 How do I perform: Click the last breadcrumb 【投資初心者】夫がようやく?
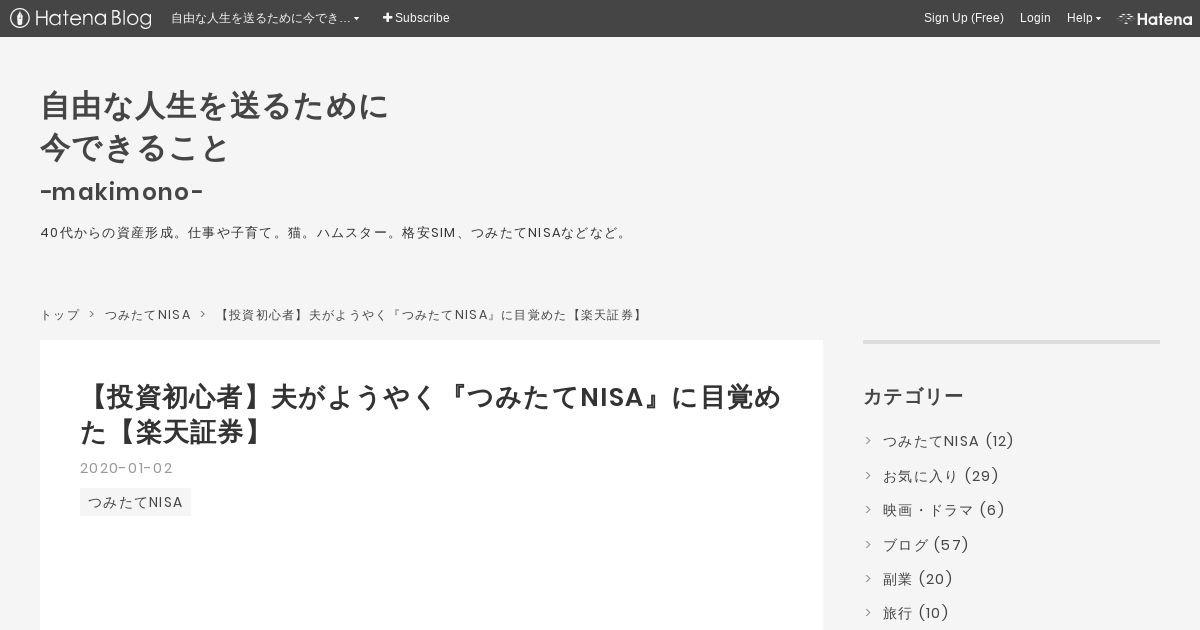431,315
